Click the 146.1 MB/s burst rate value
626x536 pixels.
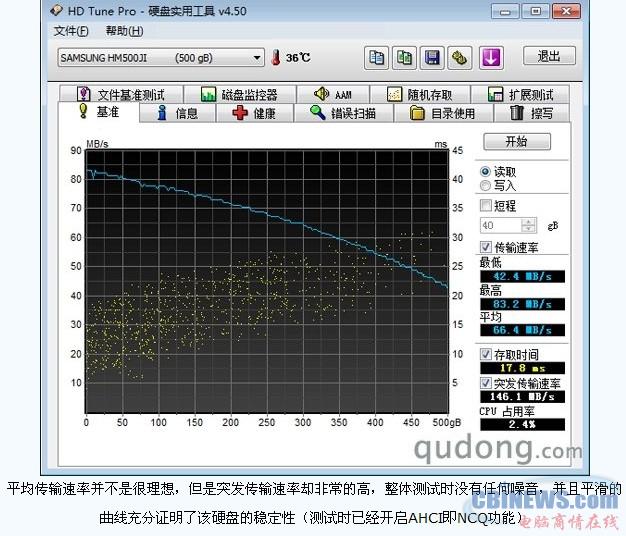click(522, 396)
